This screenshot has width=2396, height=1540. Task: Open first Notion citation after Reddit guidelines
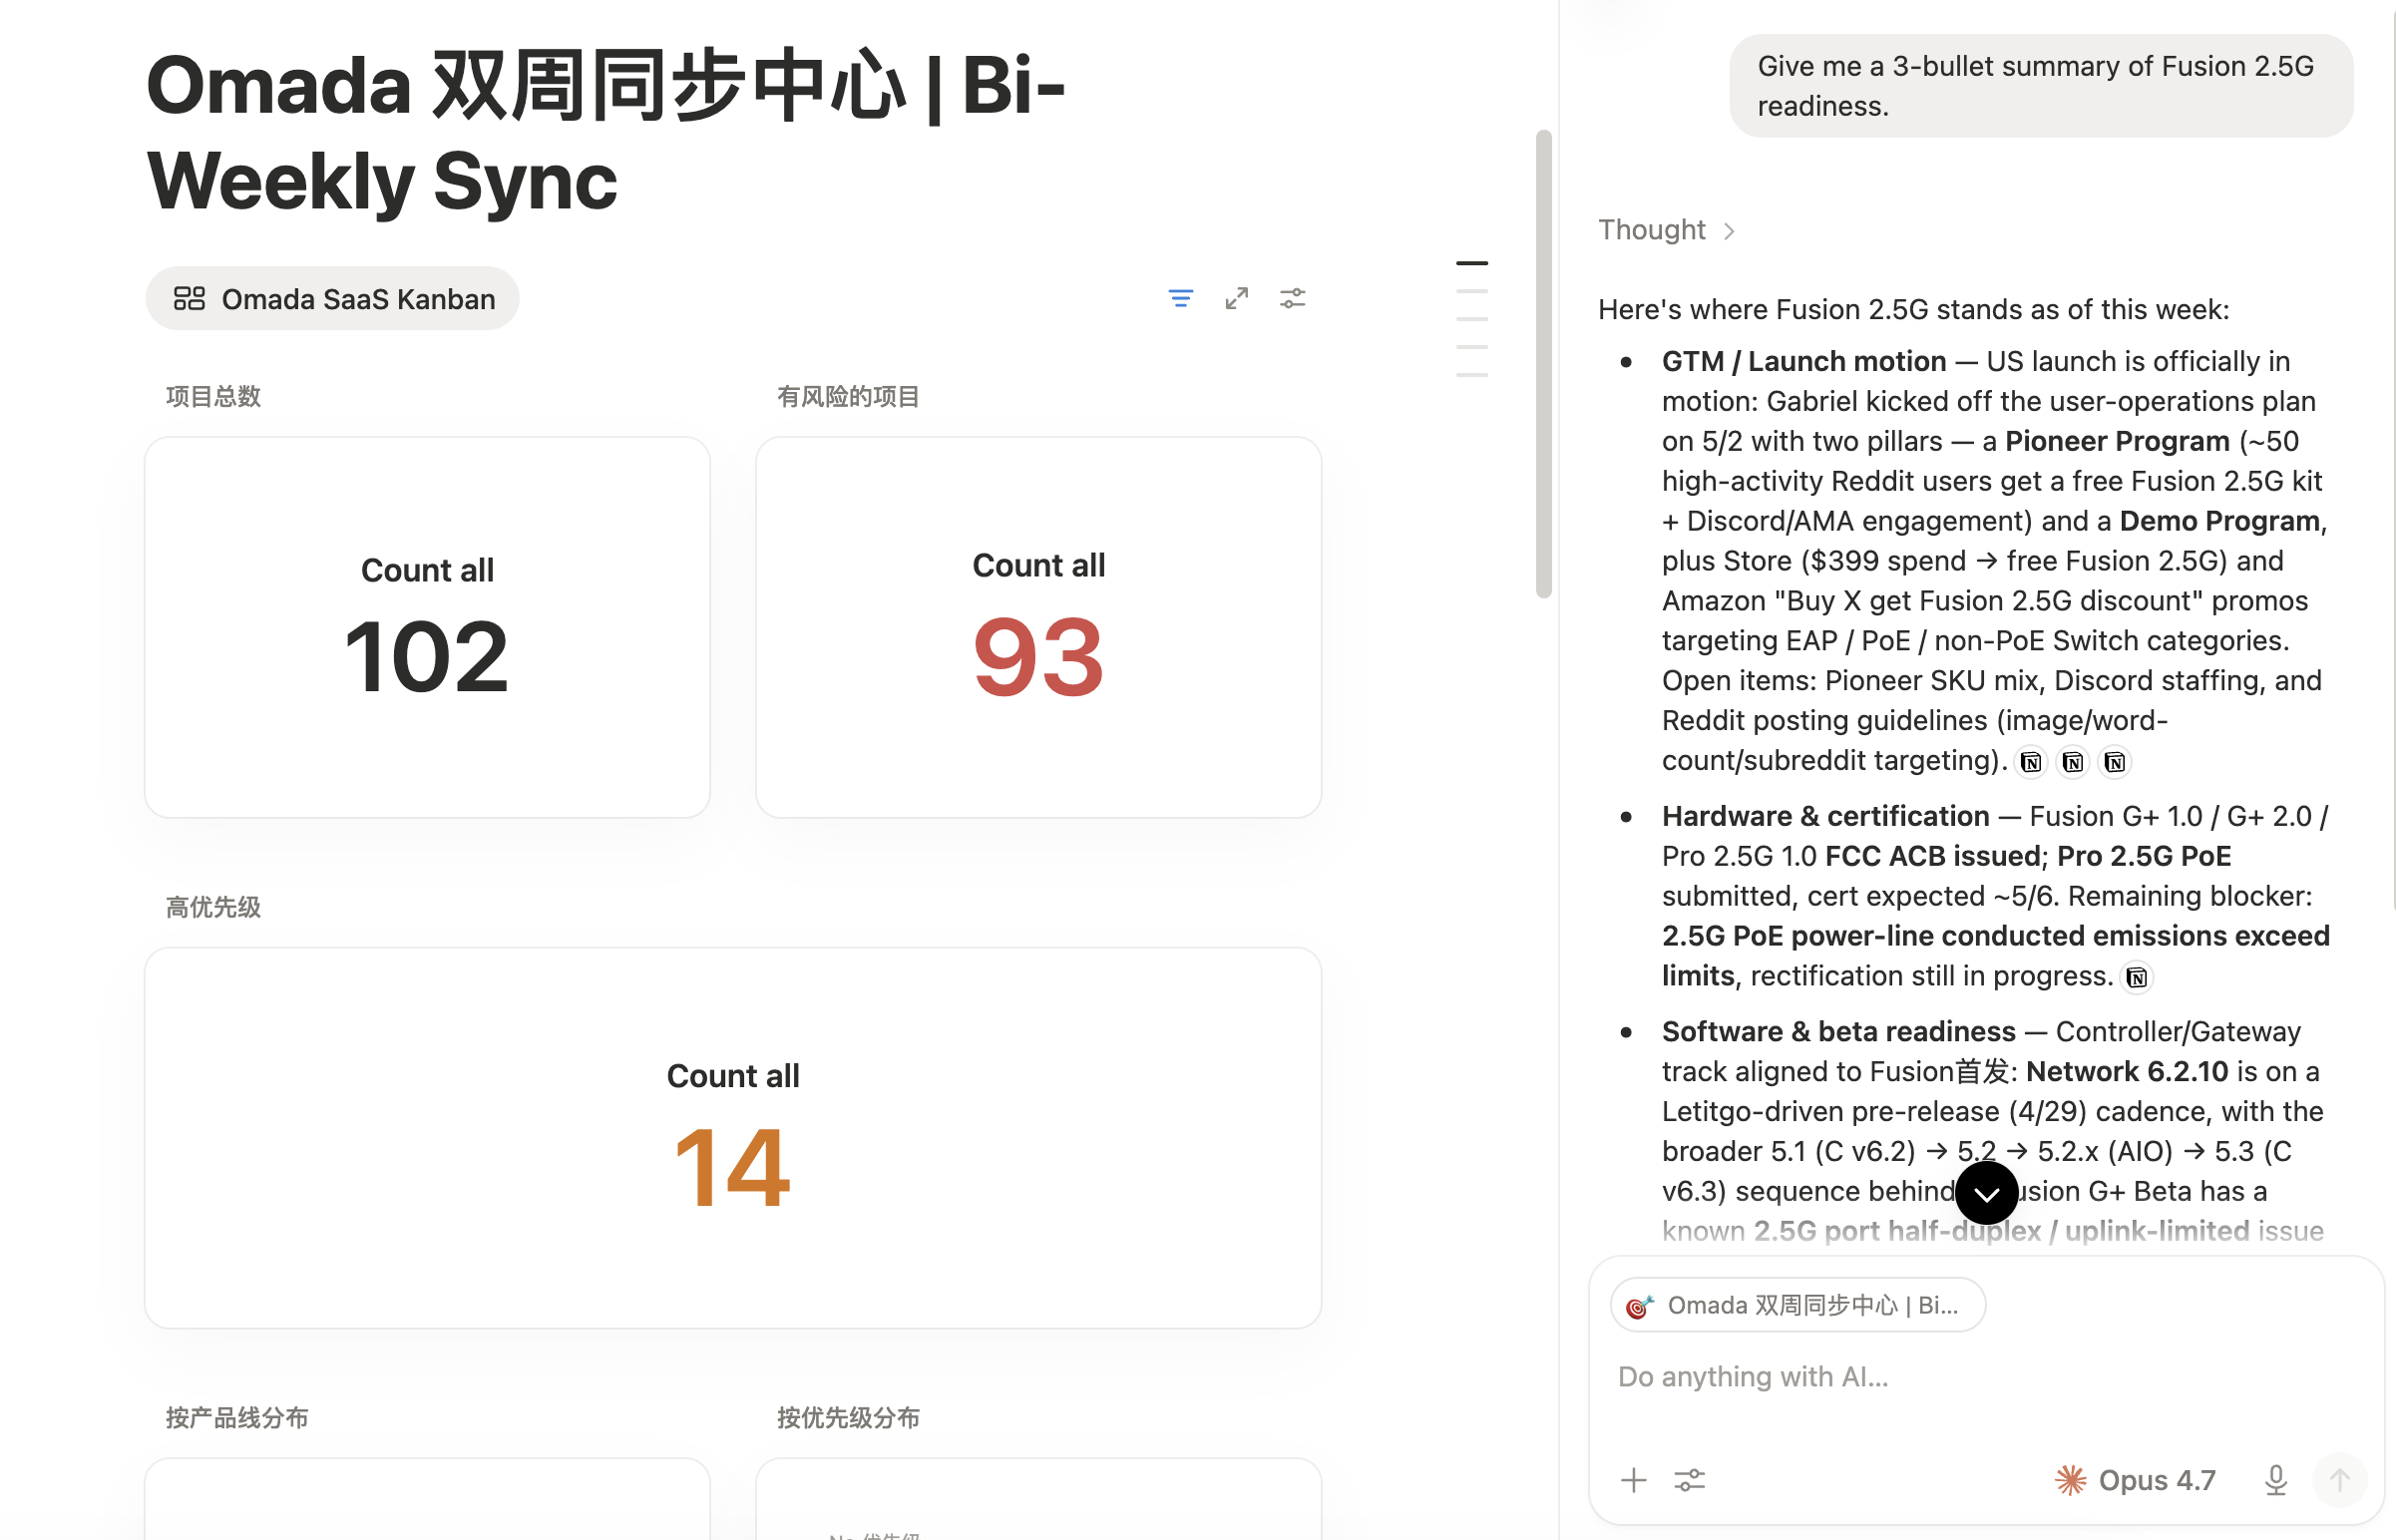pos(2030,762)
